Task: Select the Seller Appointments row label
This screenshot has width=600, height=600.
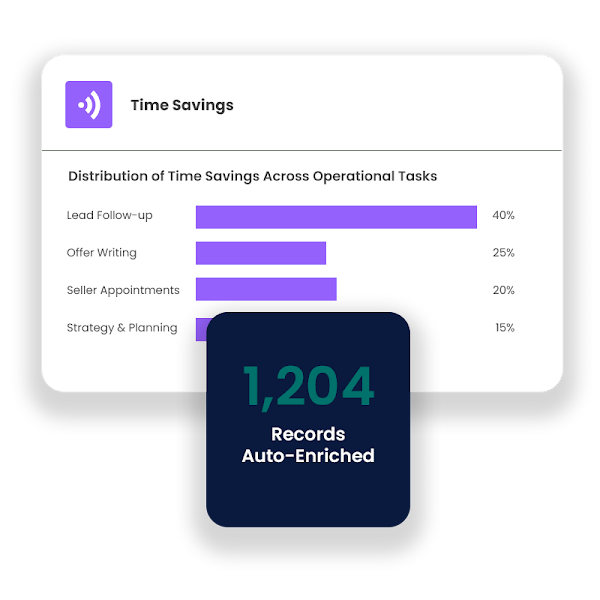Action: tap(123, 290)
